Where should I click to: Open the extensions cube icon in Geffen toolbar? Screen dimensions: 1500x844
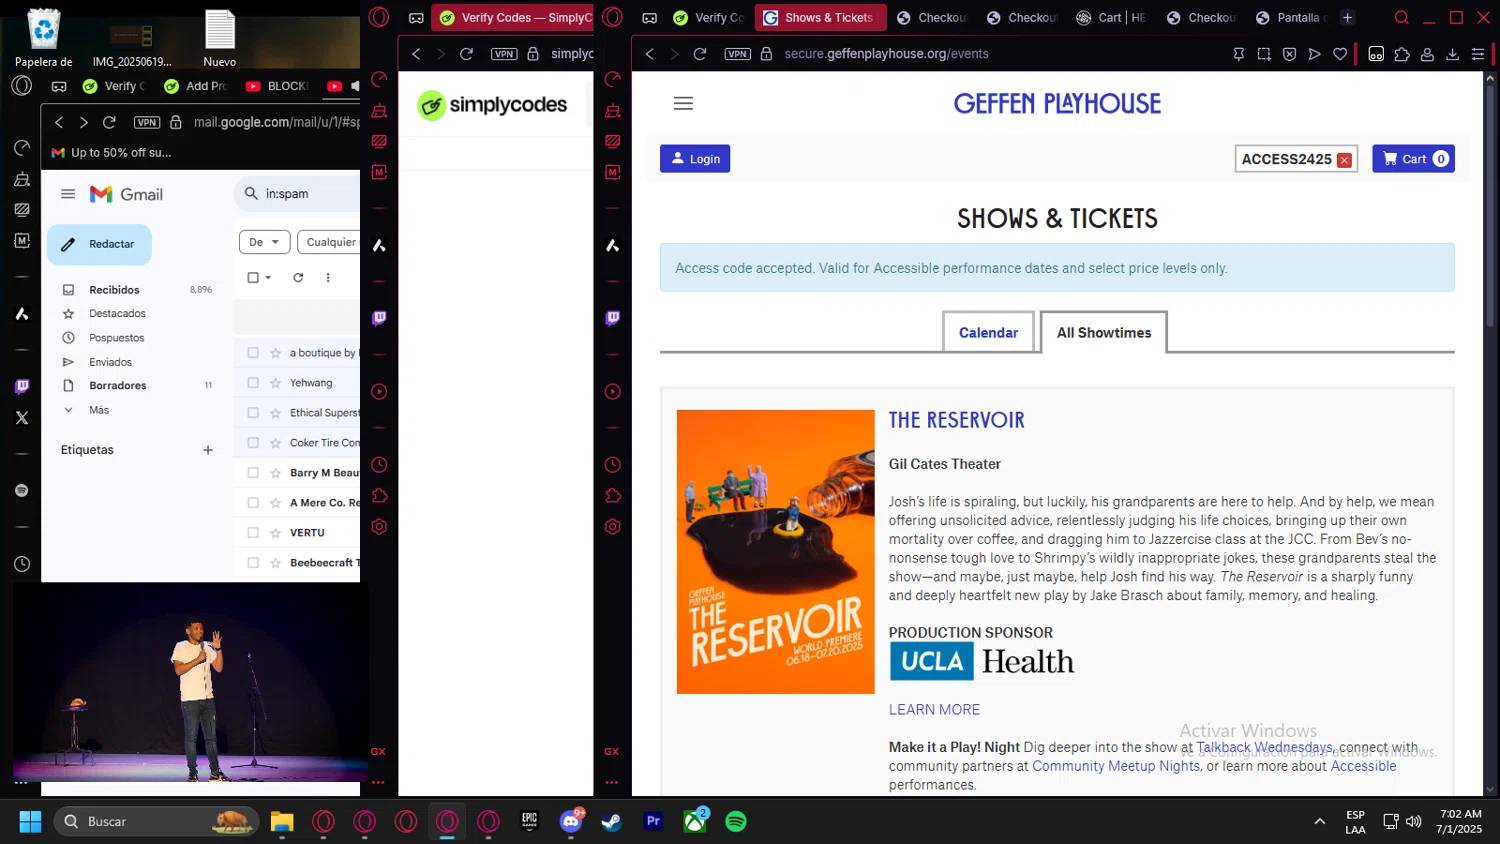tap(1402, 54)
